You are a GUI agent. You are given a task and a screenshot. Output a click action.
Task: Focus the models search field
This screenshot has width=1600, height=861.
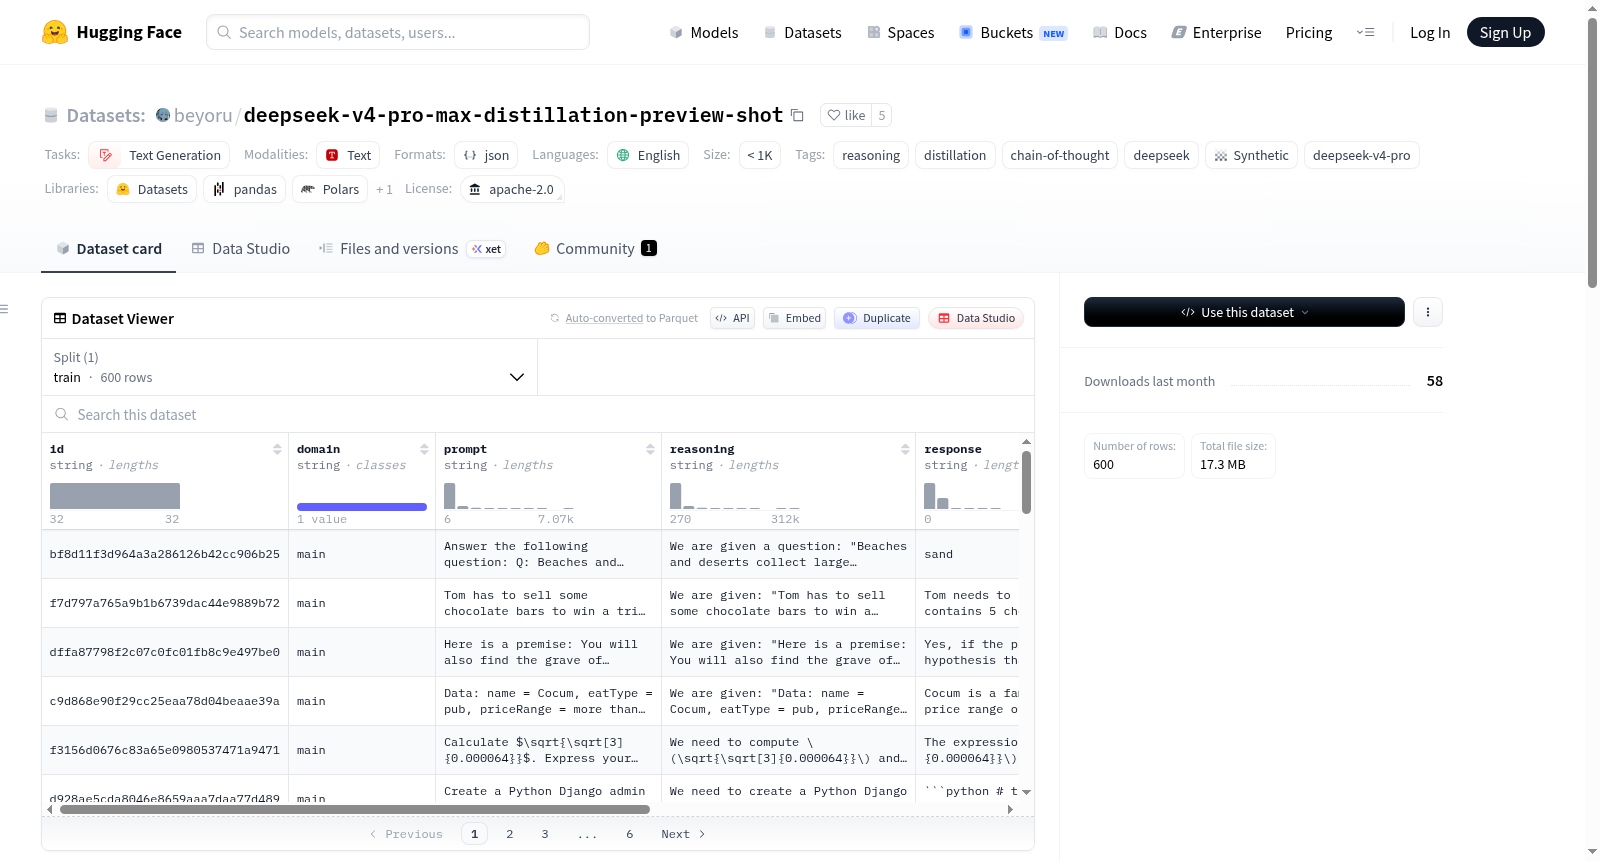click(x=398, y=32)
